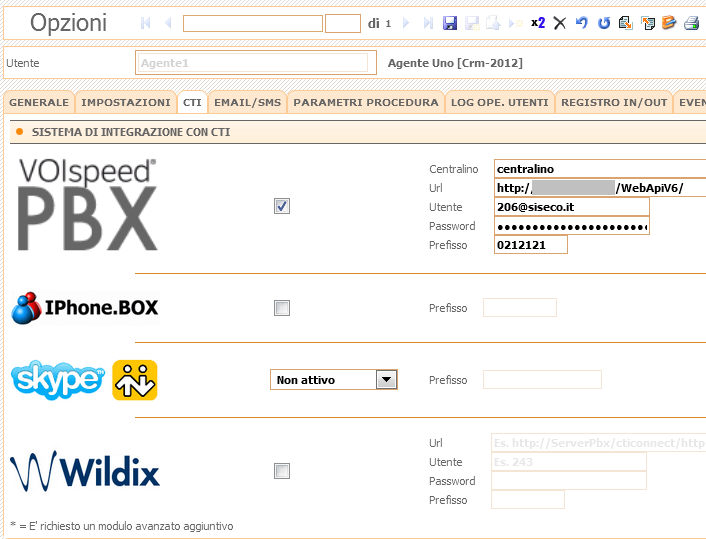The width and height of the screenshot is (706, 539).
Task: Click the wide toolbar search field
Action: pos(253,23)
